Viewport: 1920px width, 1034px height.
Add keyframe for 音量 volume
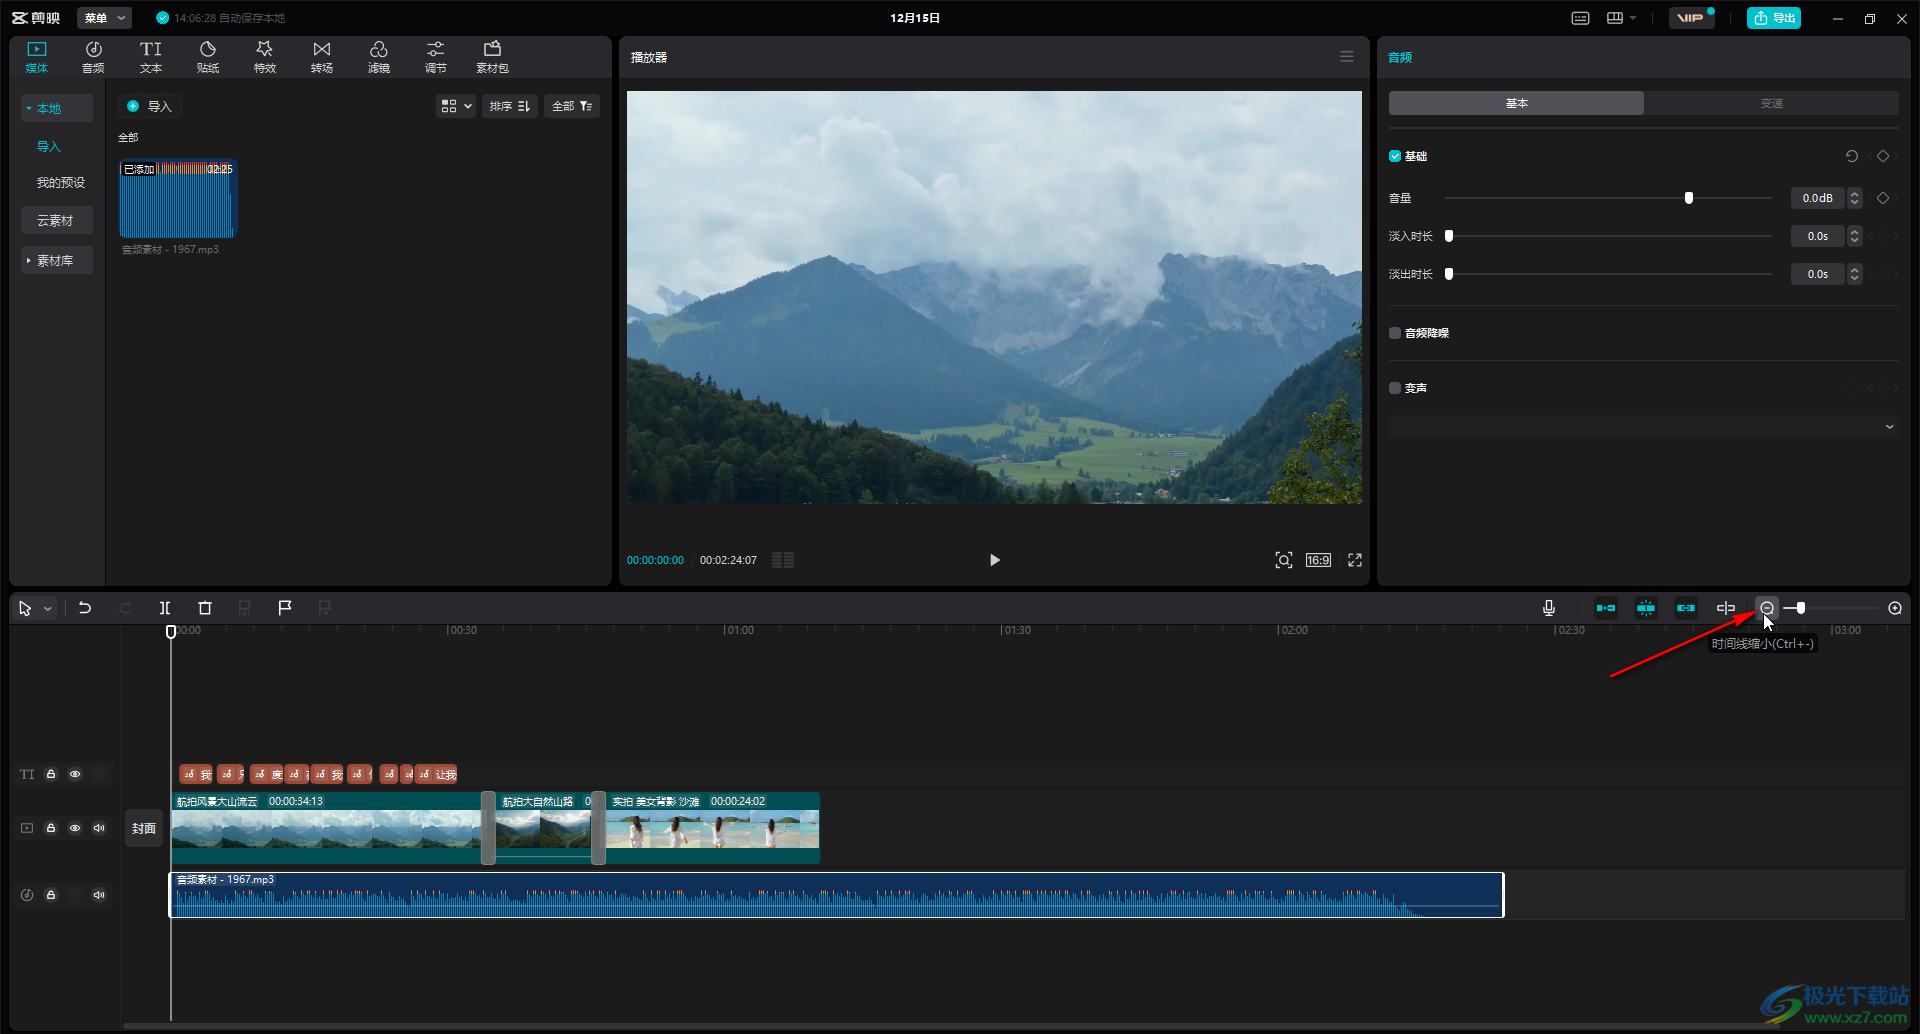(1883, 198)
